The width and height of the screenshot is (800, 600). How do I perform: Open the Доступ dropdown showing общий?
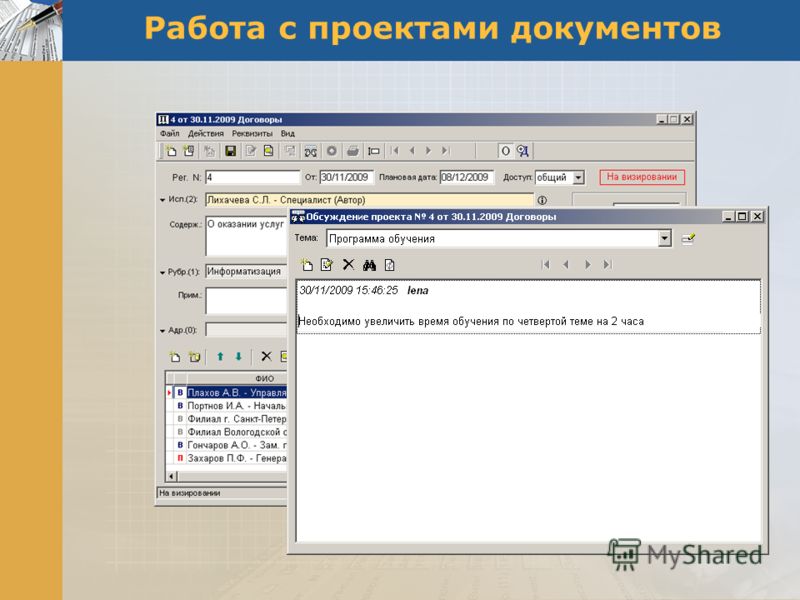(x=578, y=178)
